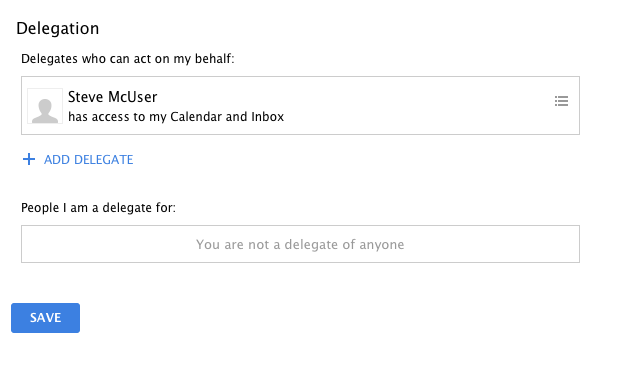Click the 'Delegates who can act on my behalf' label
Viewport: 639px width, 366px height.
click(x=128, y=59)
